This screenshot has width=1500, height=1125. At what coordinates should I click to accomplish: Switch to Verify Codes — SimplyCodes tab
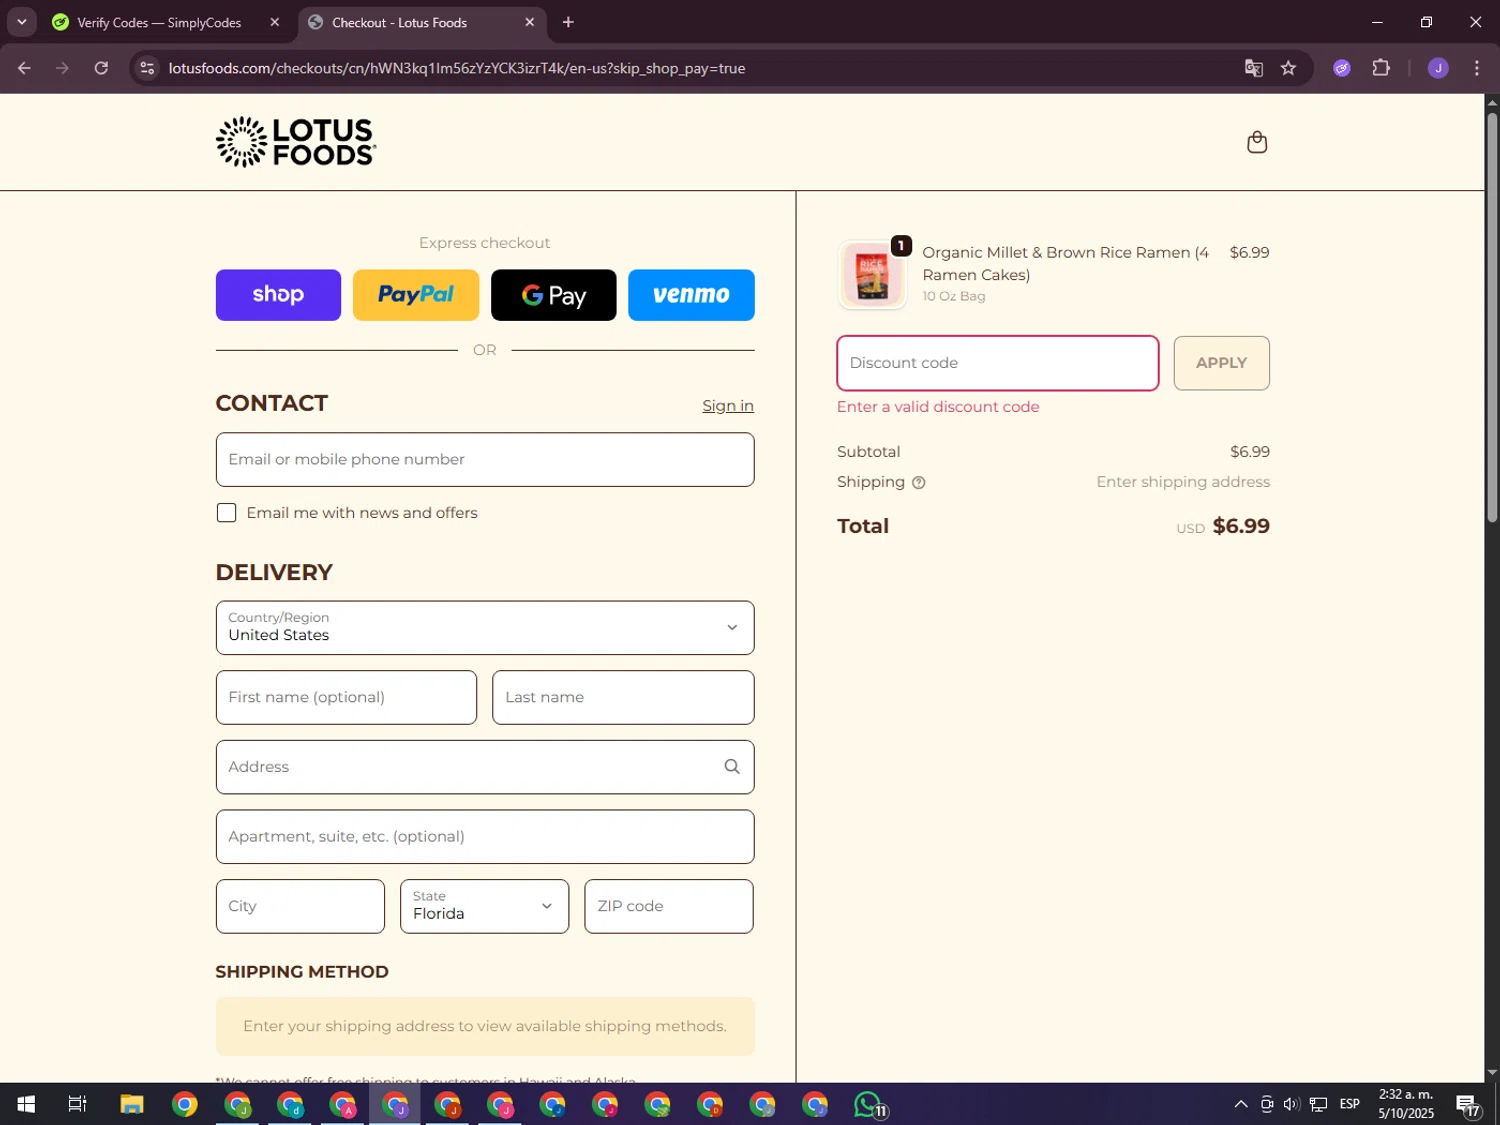pyautogui.click(x=158, y=22)
